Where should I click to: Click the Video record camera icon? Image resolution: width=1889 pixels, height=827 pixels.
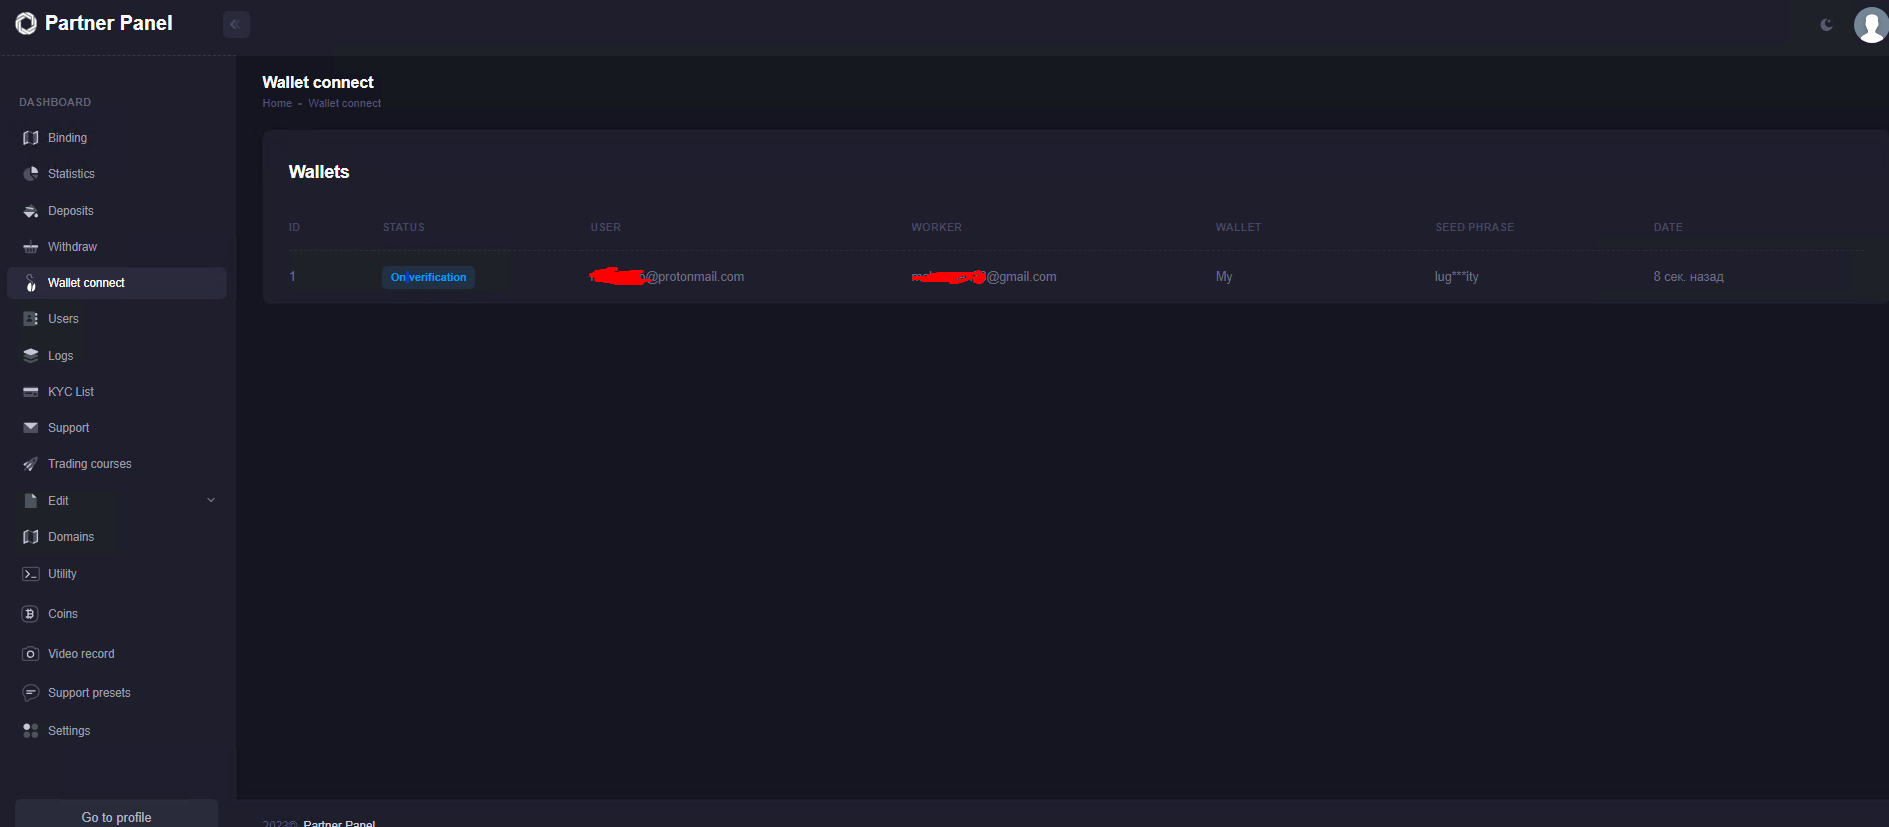click(x=30, y=654)
